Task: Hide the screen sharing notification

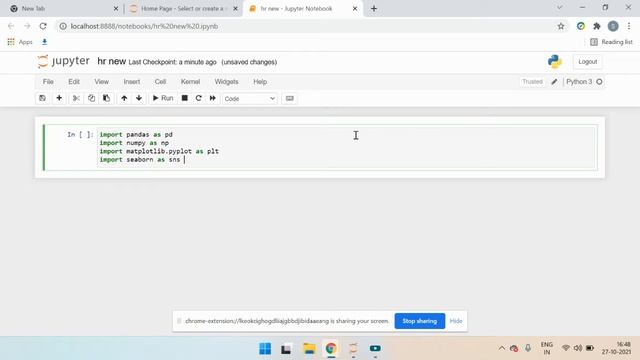Action: 456,321
